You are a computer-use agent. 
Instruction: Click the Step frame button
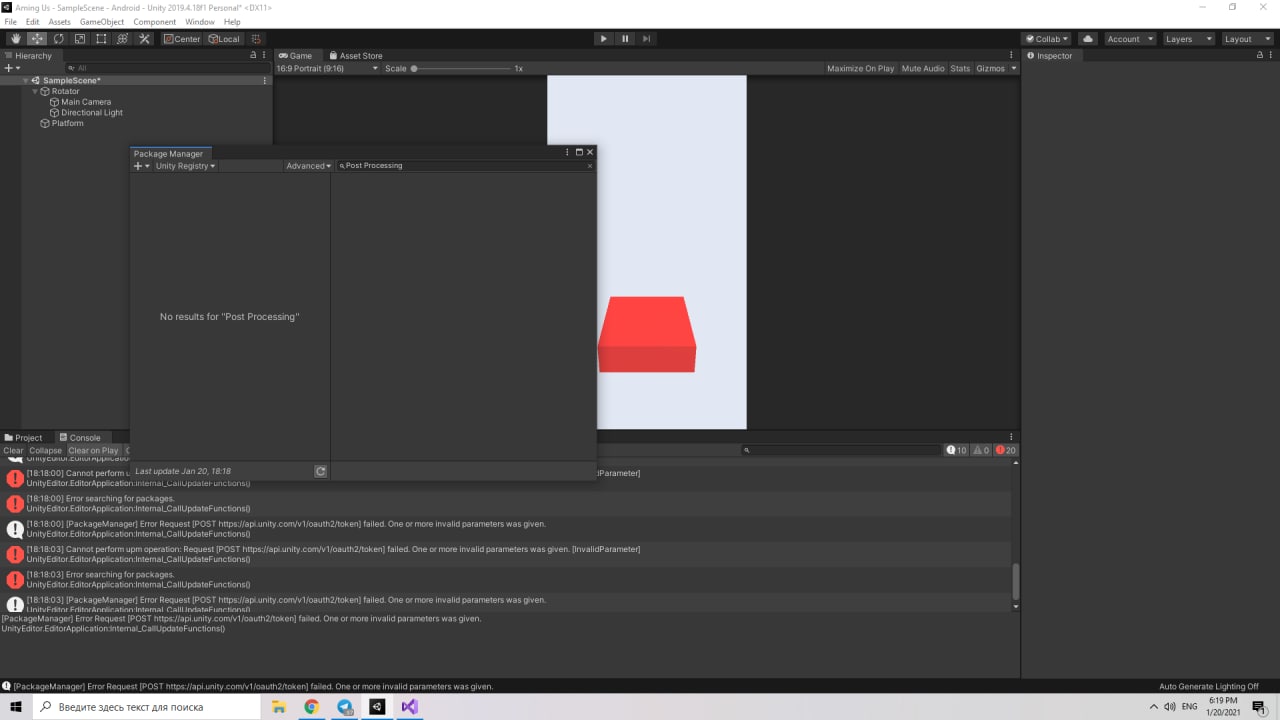tap(647, 39)
